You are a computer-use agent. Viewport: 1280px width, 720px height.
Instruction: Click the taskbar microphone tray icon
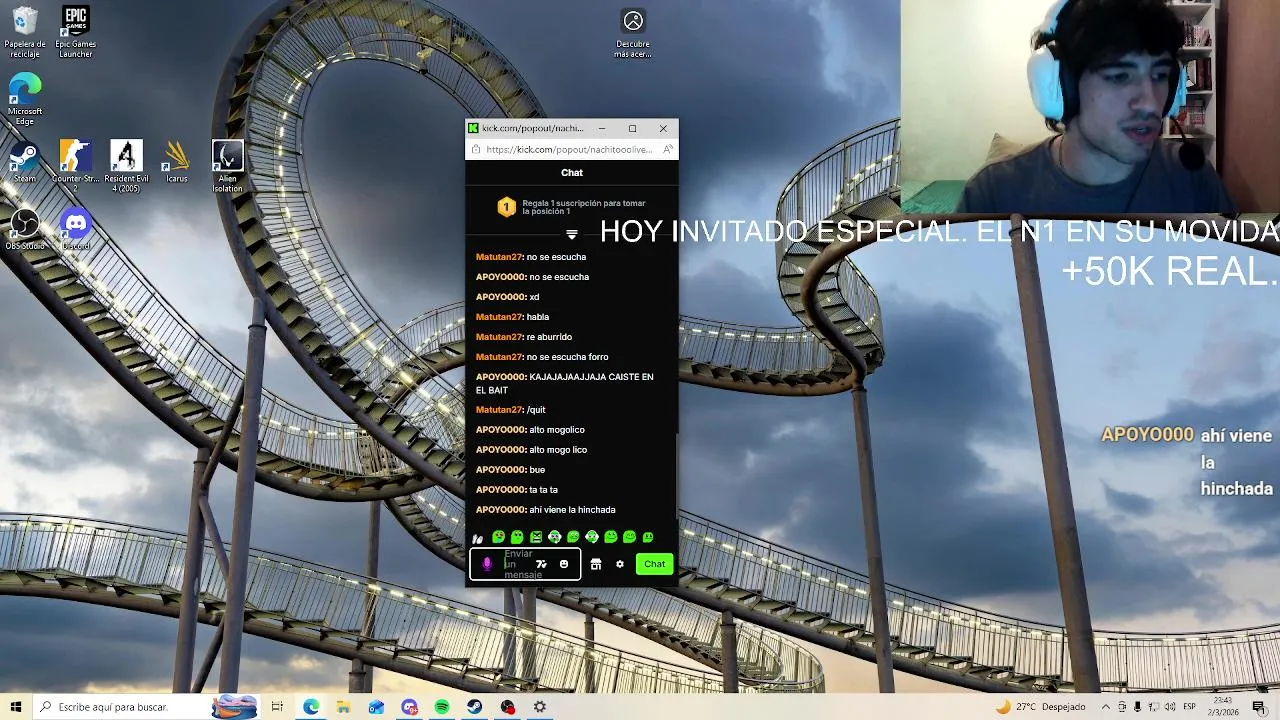(1137, 707)
